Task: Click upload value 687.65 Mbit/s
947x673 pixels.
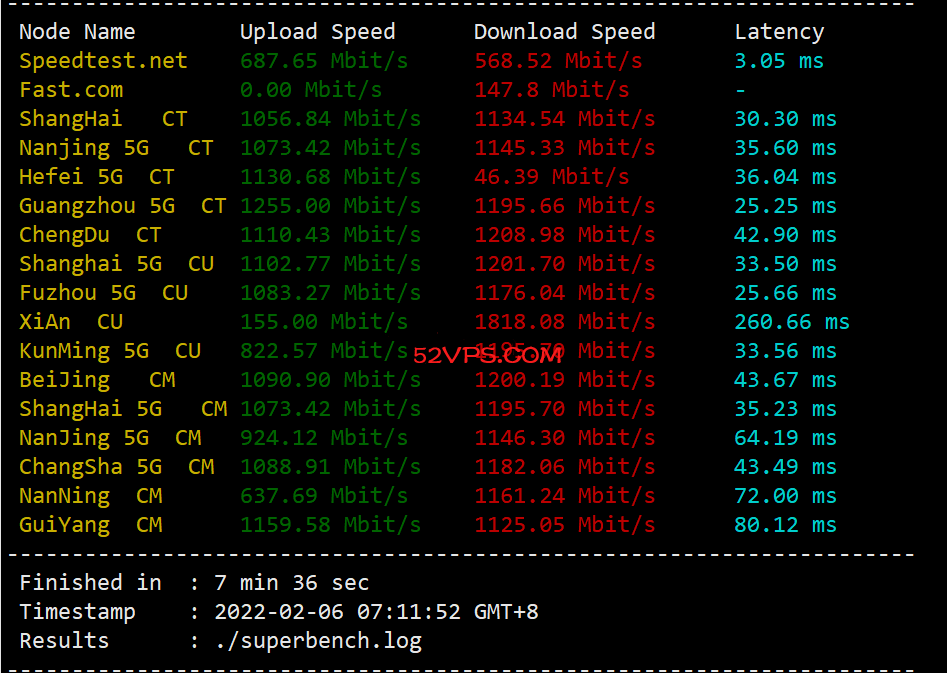Action: point(324,61)
